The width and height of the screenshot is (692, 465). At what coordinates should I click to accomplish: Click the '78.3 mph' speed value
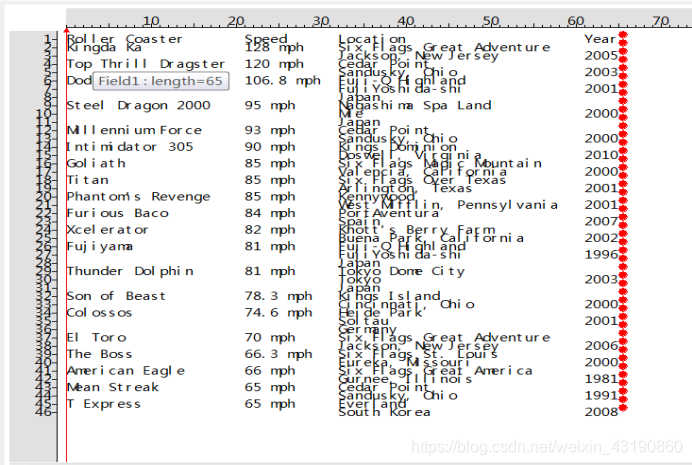[x=278, y=296]
